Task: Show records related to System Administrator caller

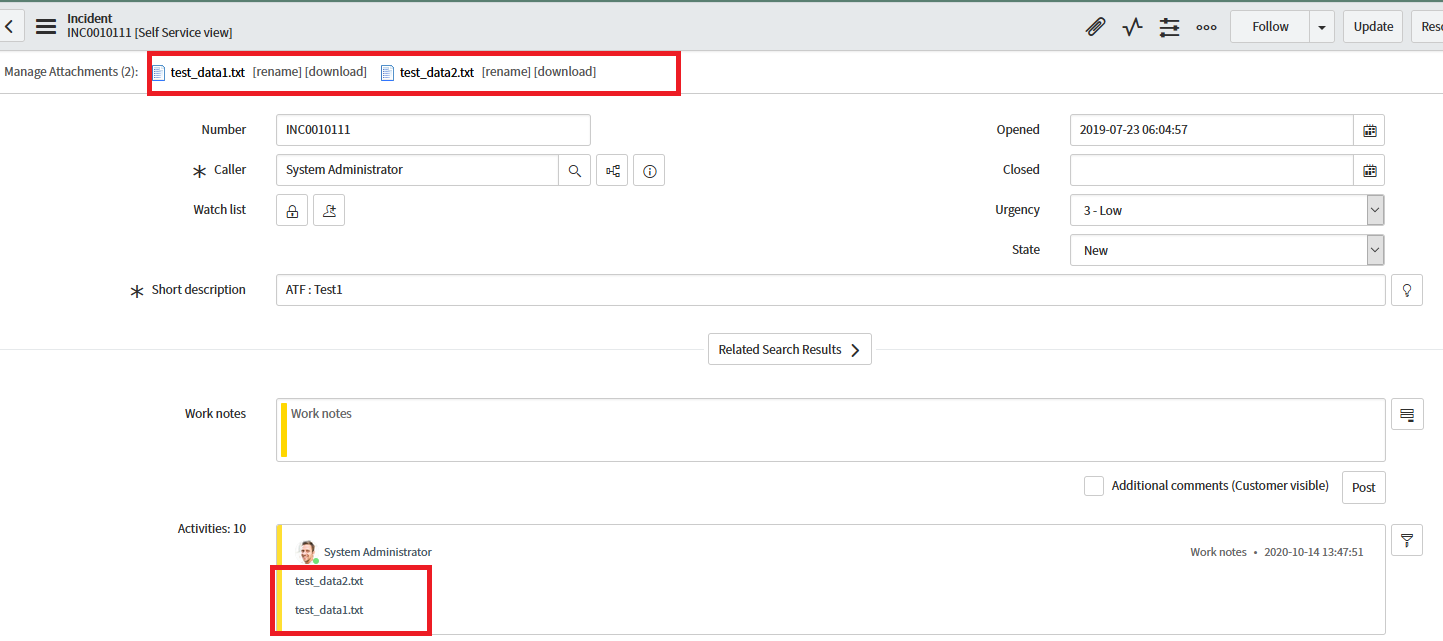Action: tap(612, 170)
